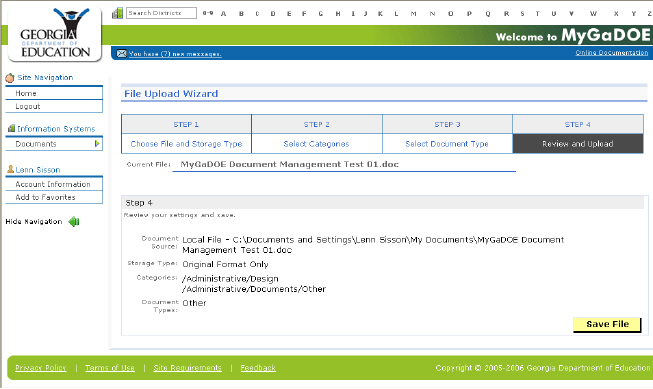Open the new messages link

click(175, 54)
